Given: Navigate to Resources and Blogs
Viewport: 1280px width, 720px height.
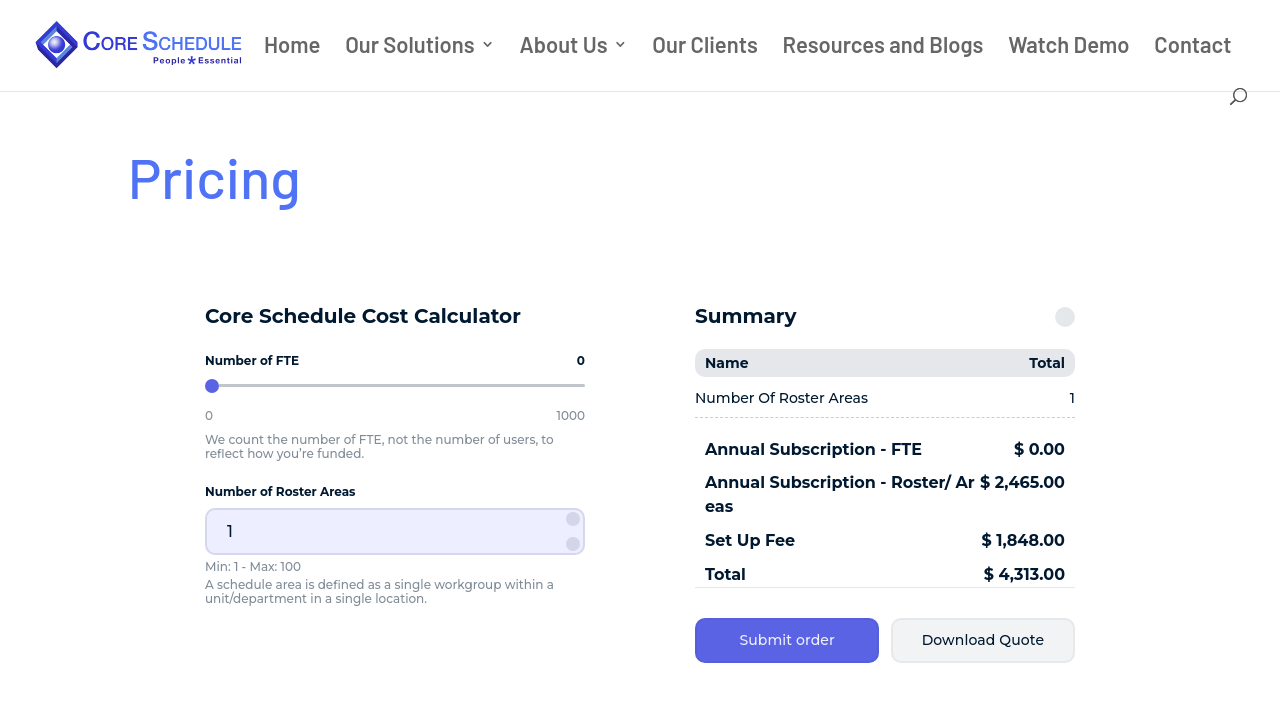Looking at the screenshot, I should pos(882,45).
